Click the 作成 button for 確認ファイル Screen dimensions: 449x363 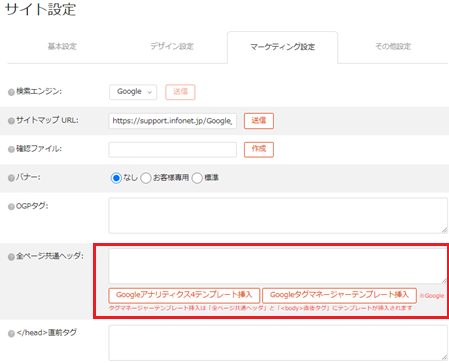tap(259, 149)
